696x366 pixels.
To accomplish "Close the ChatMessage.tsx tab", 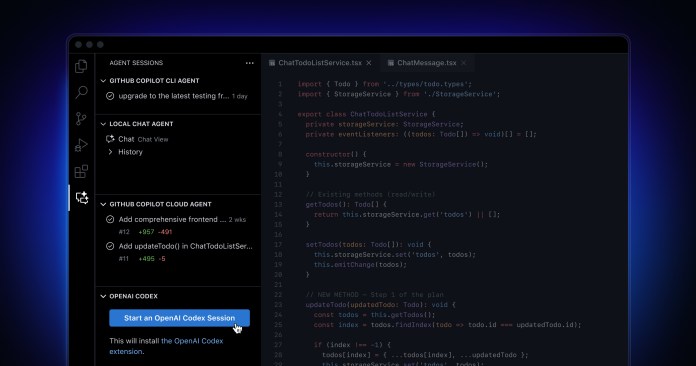I will 463,63.
